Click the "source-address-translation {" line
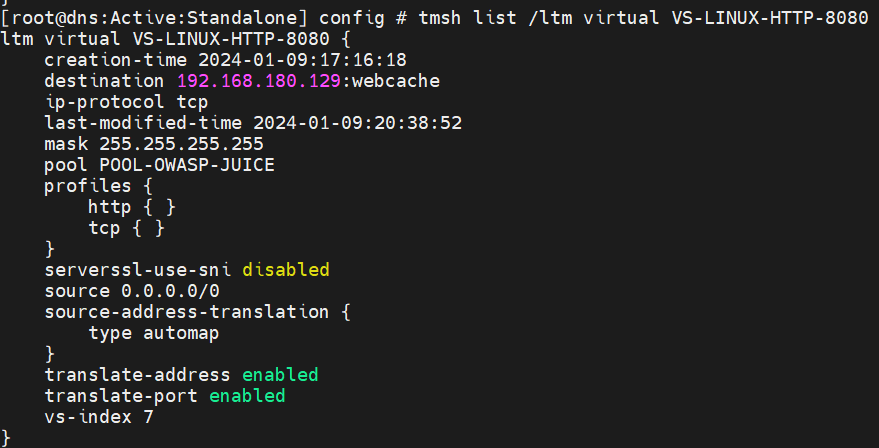 pyautogui.click(x=198, y=312)
